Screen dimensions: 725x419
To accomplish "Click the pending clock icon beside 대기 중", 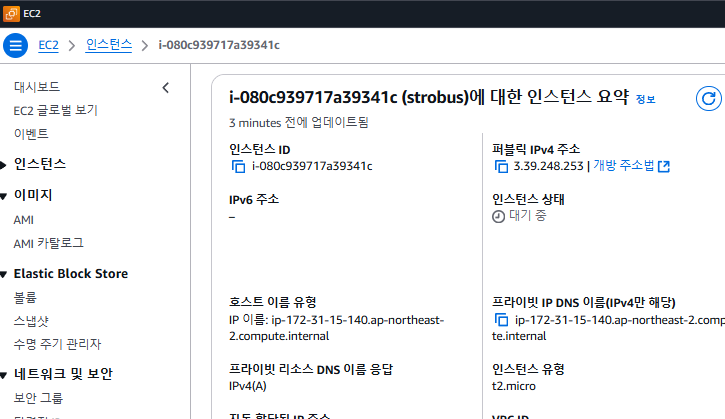I will pyautogui.click(x=498, y=216).
